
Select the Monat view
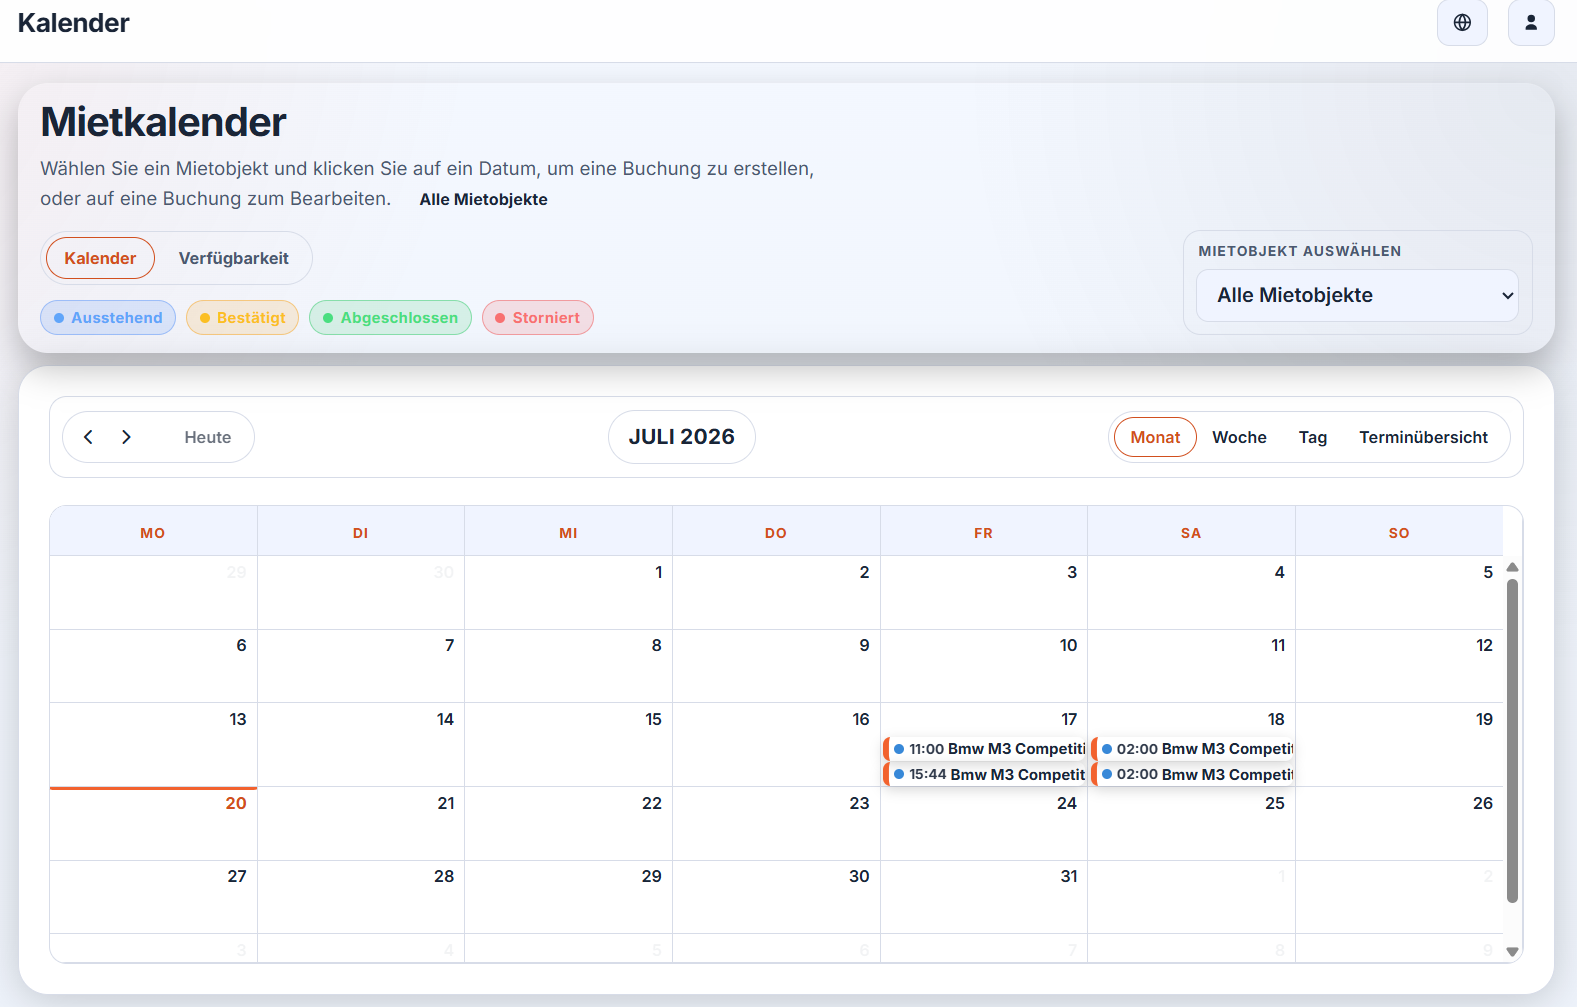point(1155,437)
